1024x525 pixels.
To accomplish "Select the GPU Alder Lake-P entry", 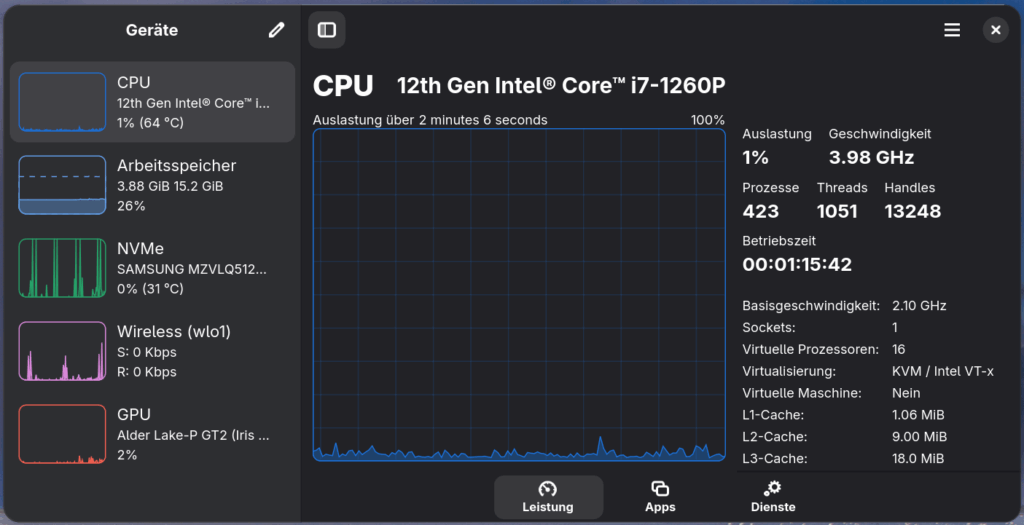I will [152, 434].
